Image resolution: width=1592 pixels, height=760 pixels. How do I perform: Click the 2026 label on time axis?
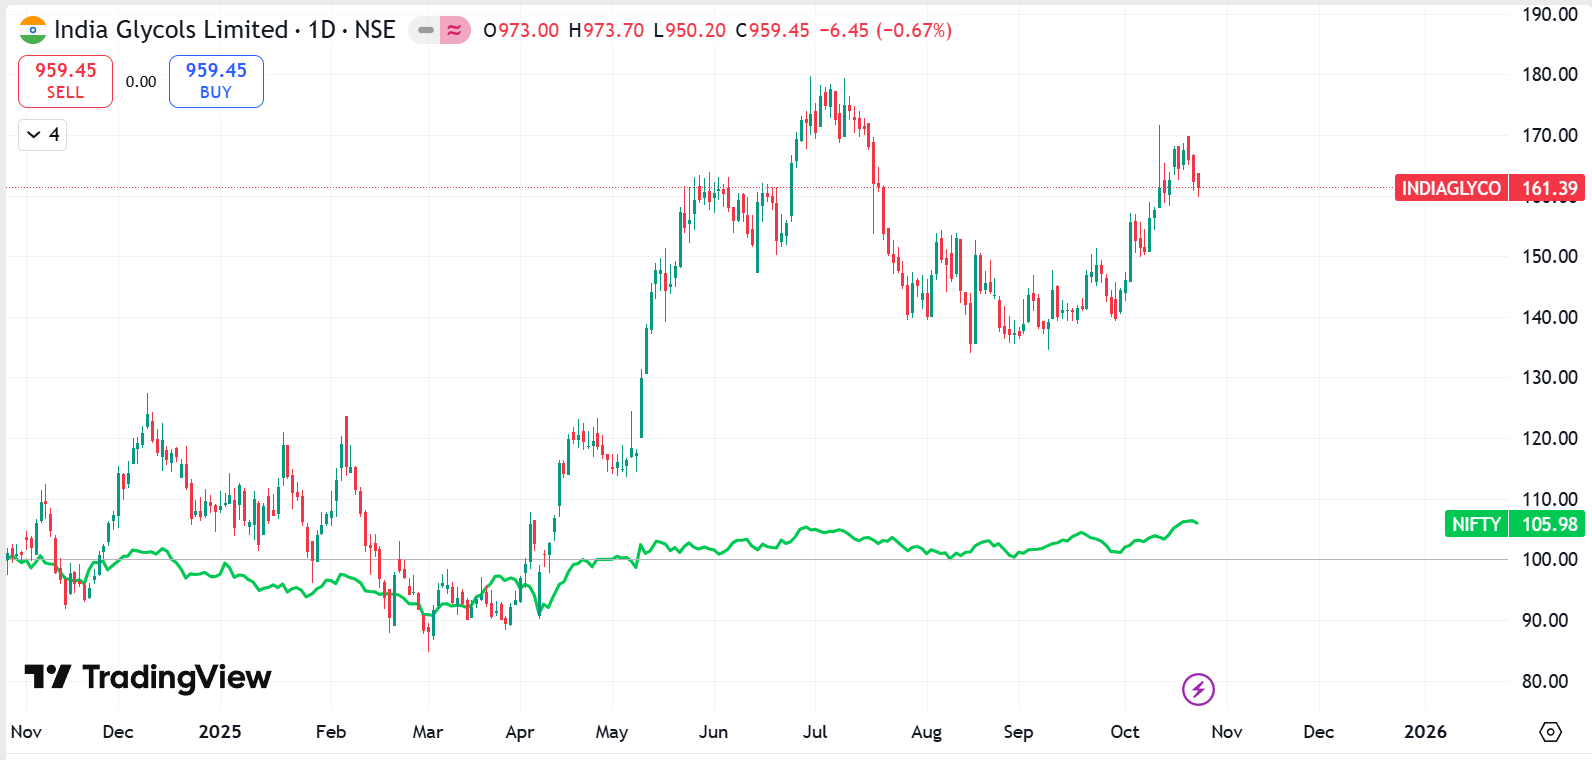coord(1425,732)
